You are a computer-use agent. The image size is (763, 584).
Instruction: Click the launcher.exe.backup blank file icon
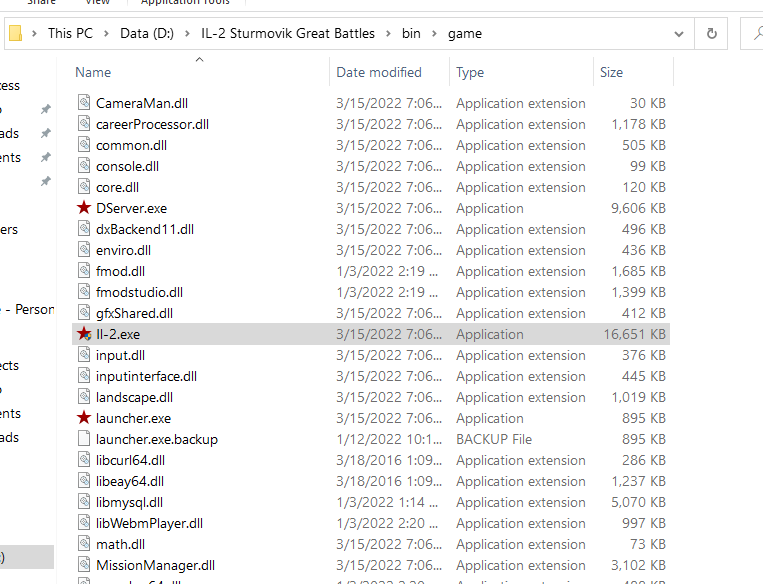[84, 439]
